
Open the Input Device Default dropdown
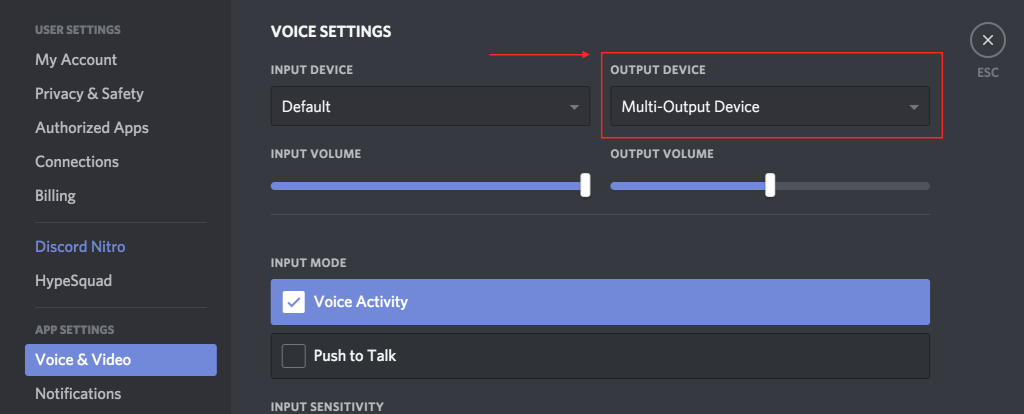[430, 106]
